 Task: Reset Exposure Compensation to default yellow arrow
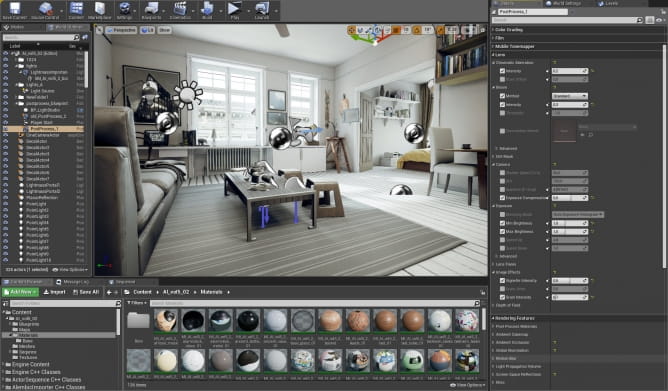593,198
